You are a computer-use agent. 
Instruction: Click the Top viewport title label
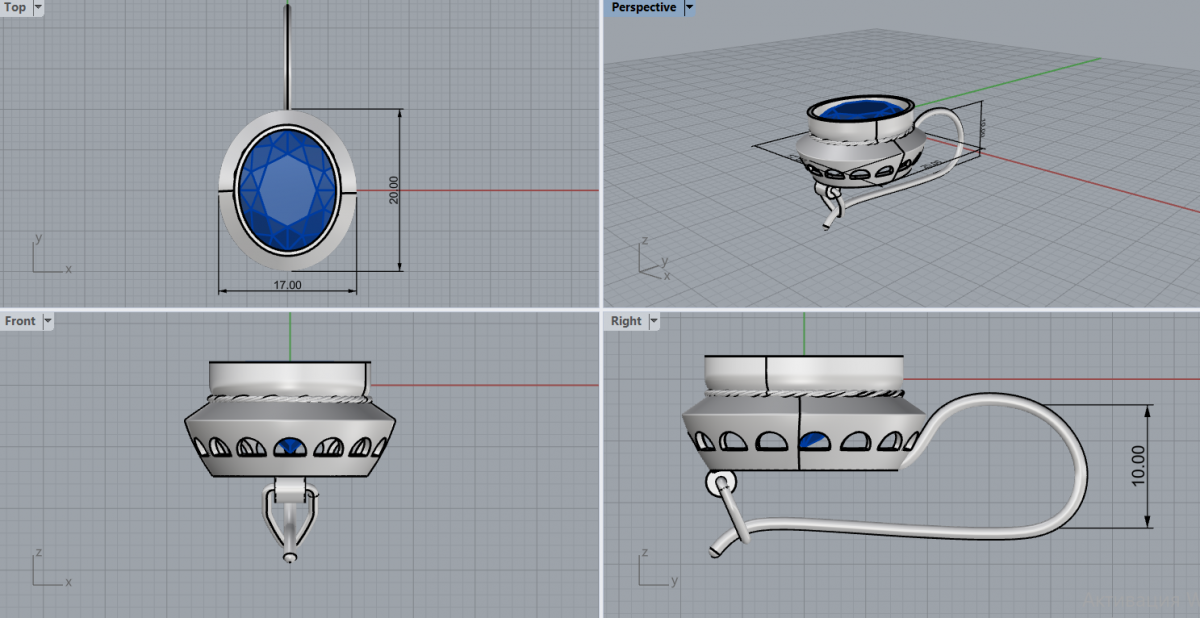15,8
